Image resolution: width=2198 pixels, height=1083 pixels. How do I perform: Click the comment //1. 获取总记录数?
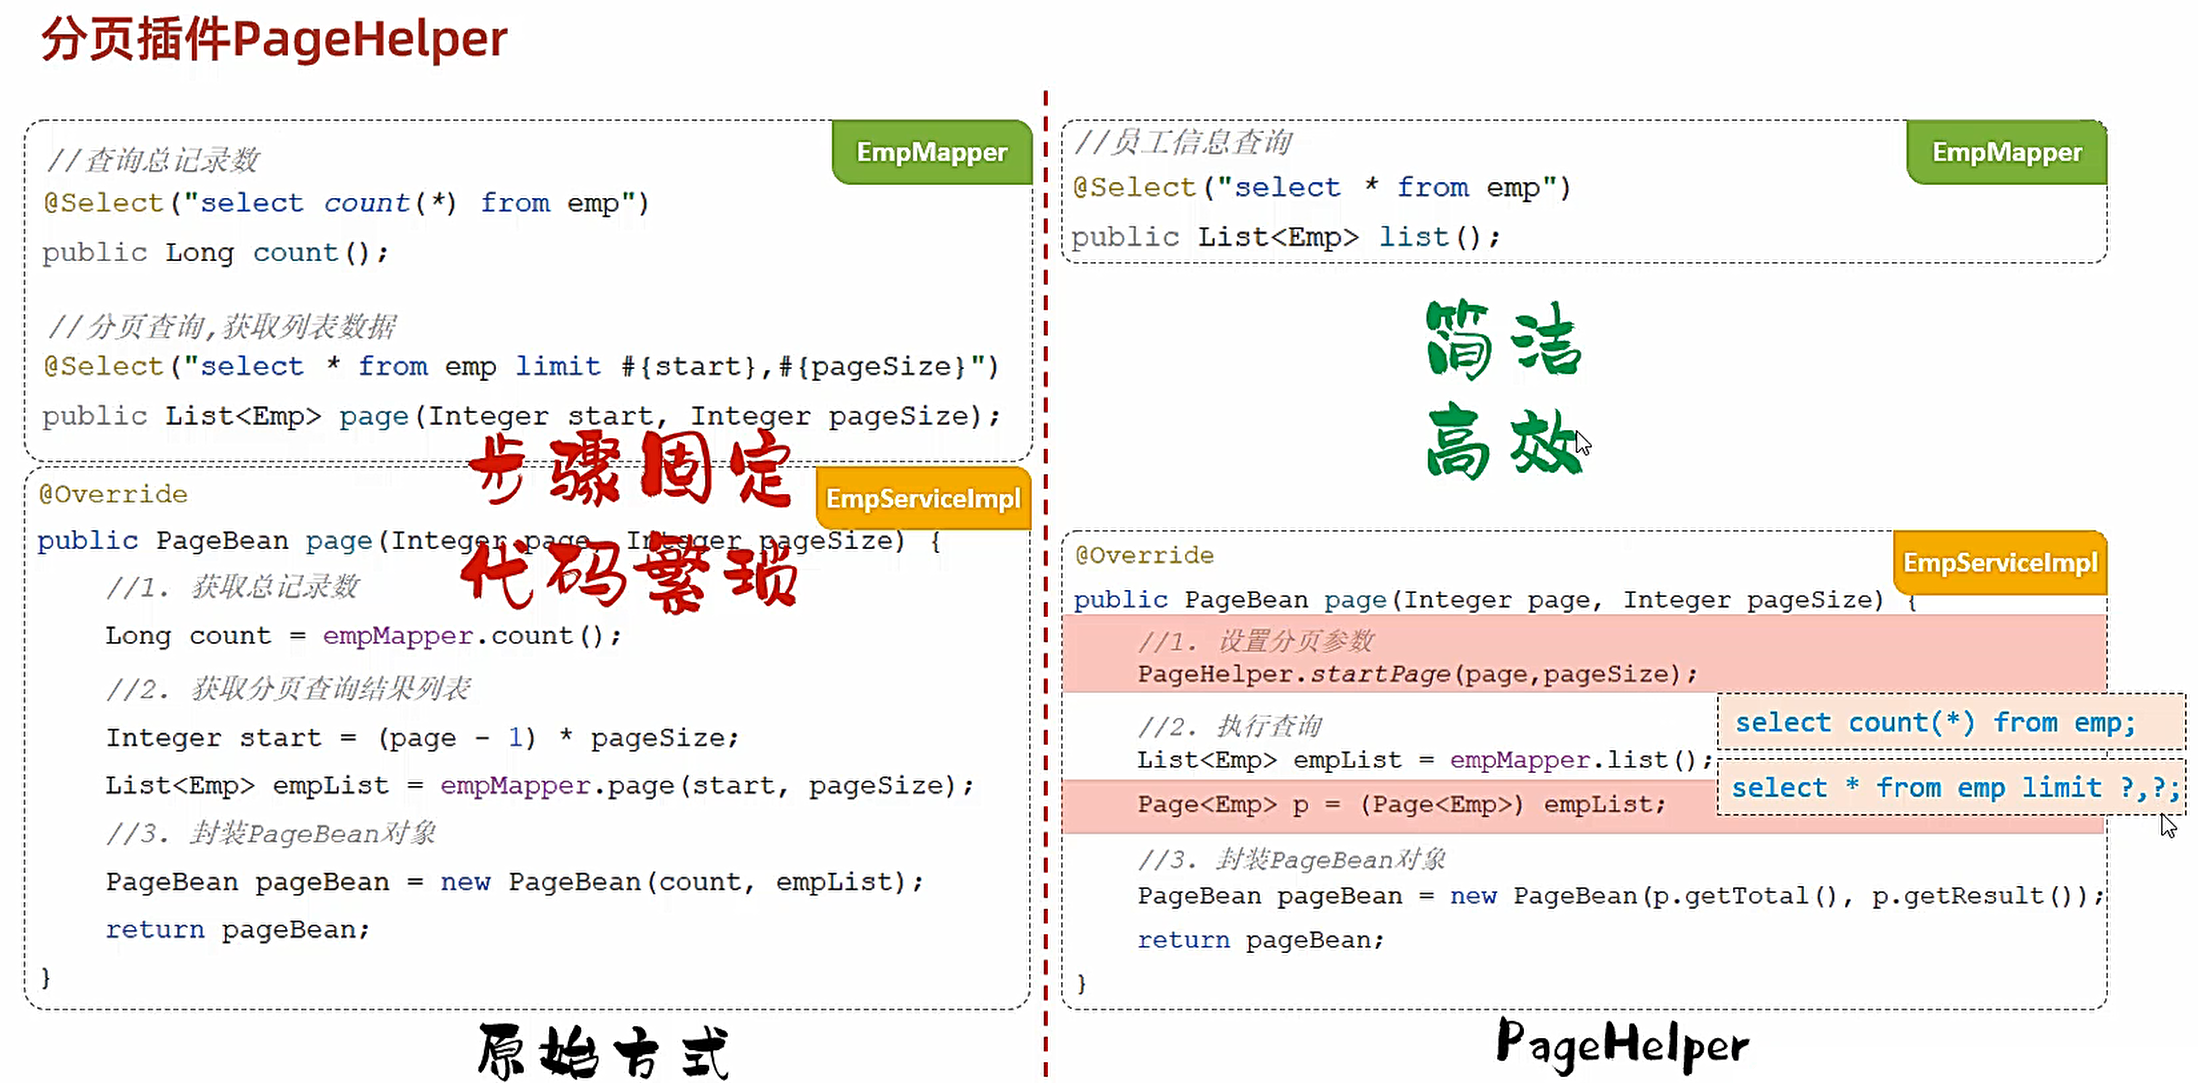pyautogui.click(x=232, y=587)
